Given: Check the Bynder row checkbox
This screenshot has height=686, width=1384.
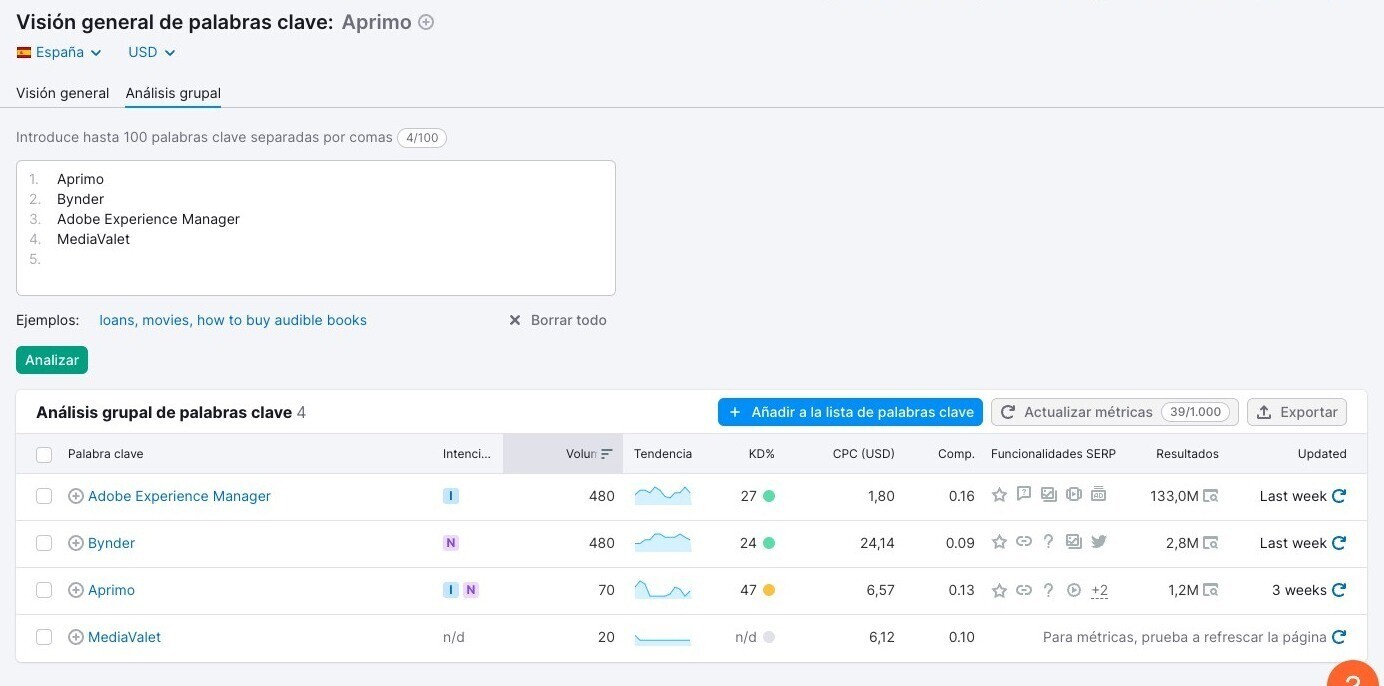Looking at the screenshot, I should tap(44, 542).
